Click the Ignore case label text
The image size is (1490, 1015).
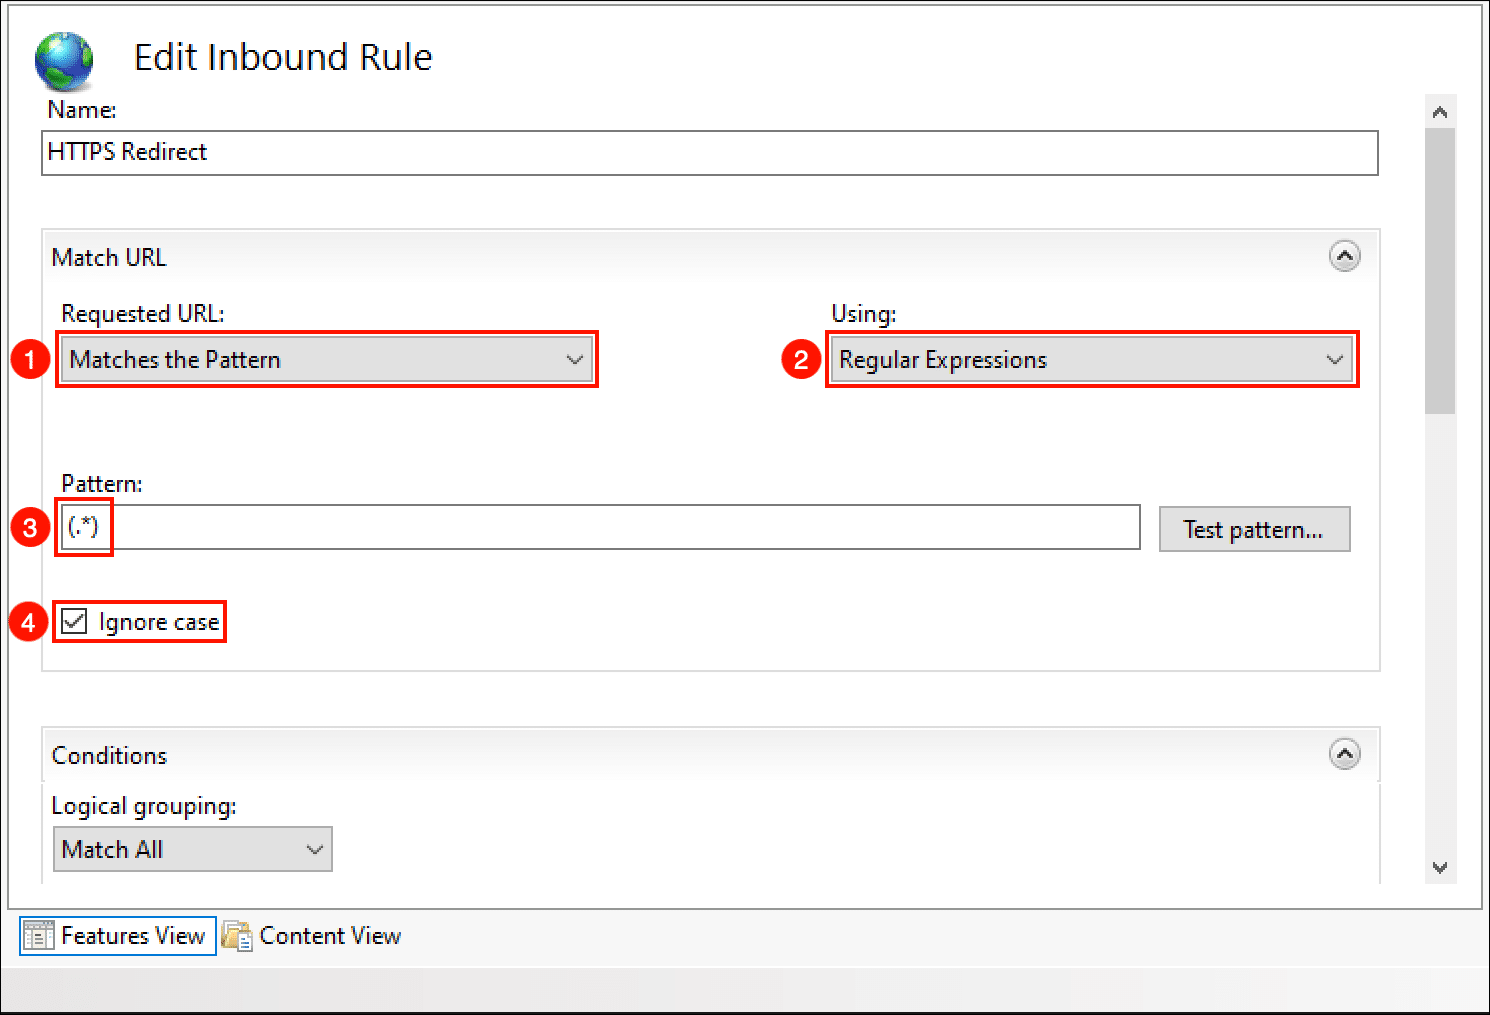(159, 622)
